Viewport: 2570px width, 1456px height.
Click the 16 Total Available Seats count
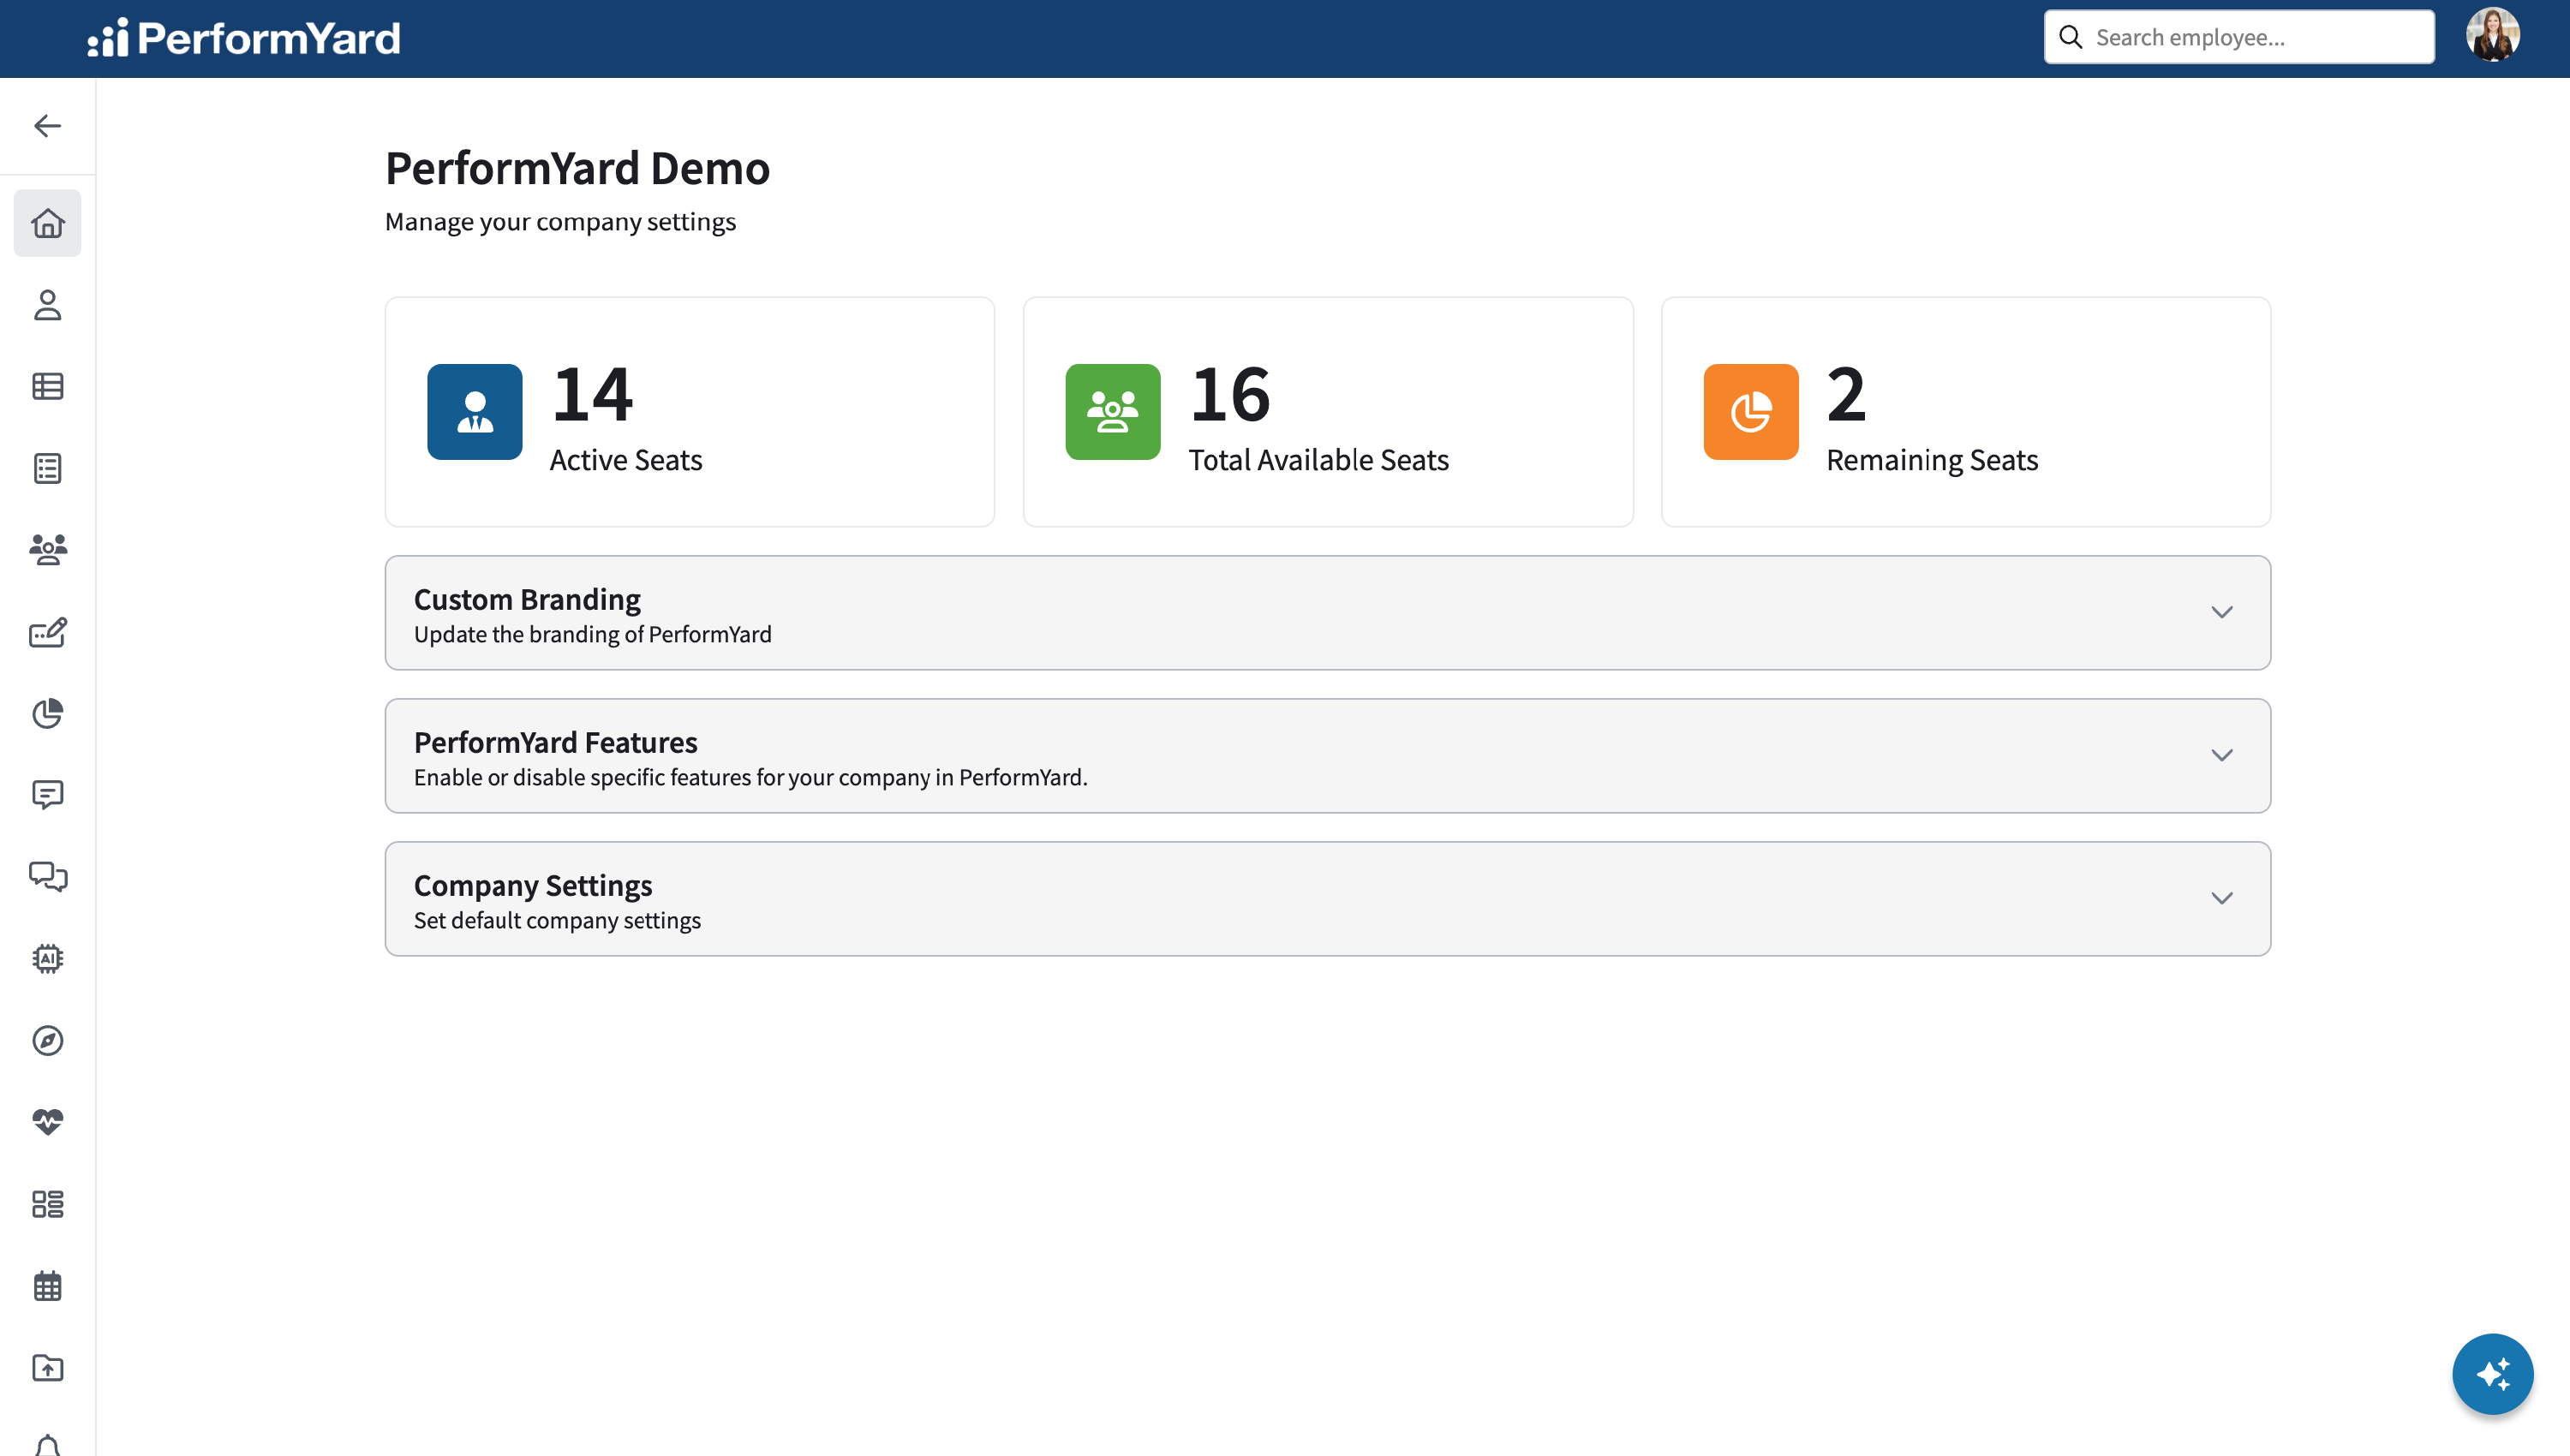pos(1230,394)
